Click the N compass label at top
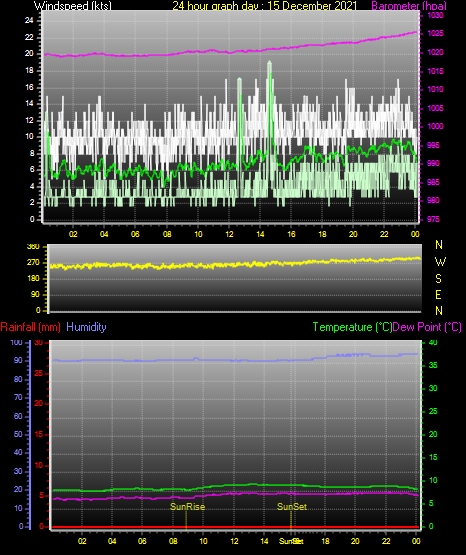This screenshot has height=555, width=466. (439, 245)
